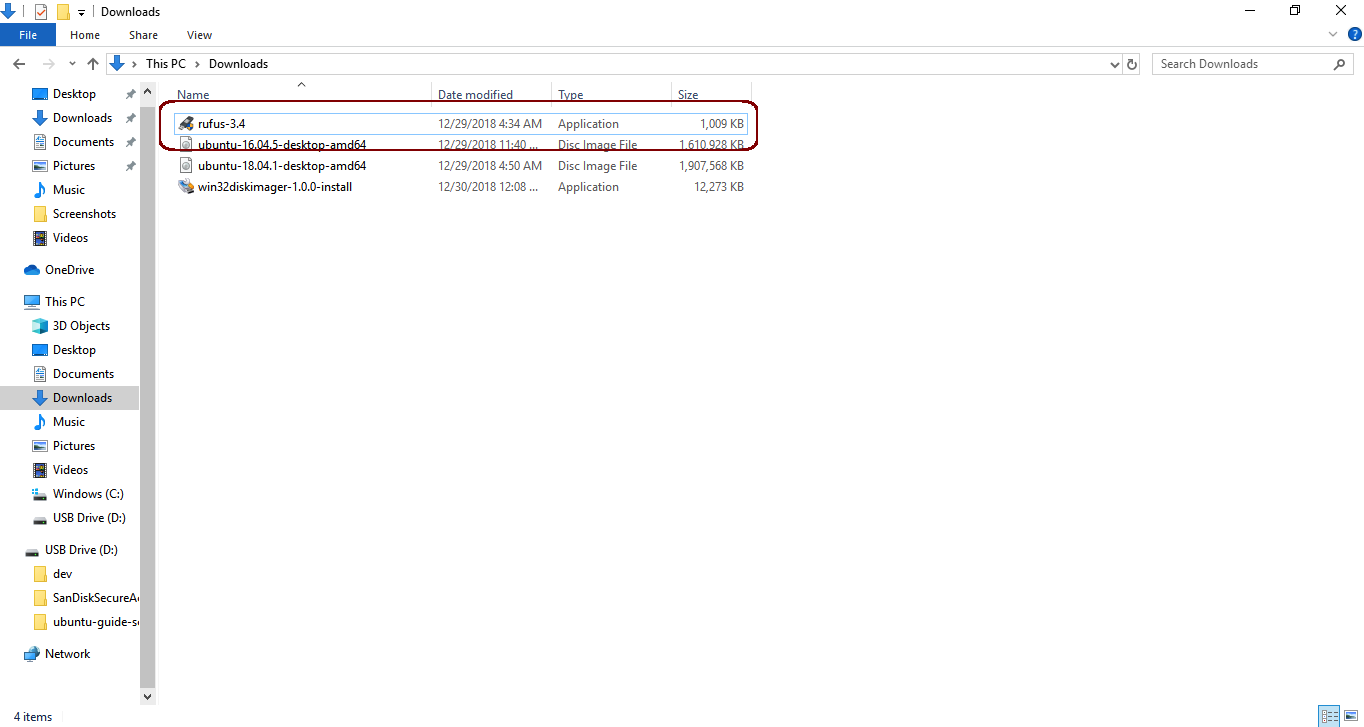Click the New folder quick access icon
Image resolution: width=1364 pixels, height=727 pixels.
(63, 12)
